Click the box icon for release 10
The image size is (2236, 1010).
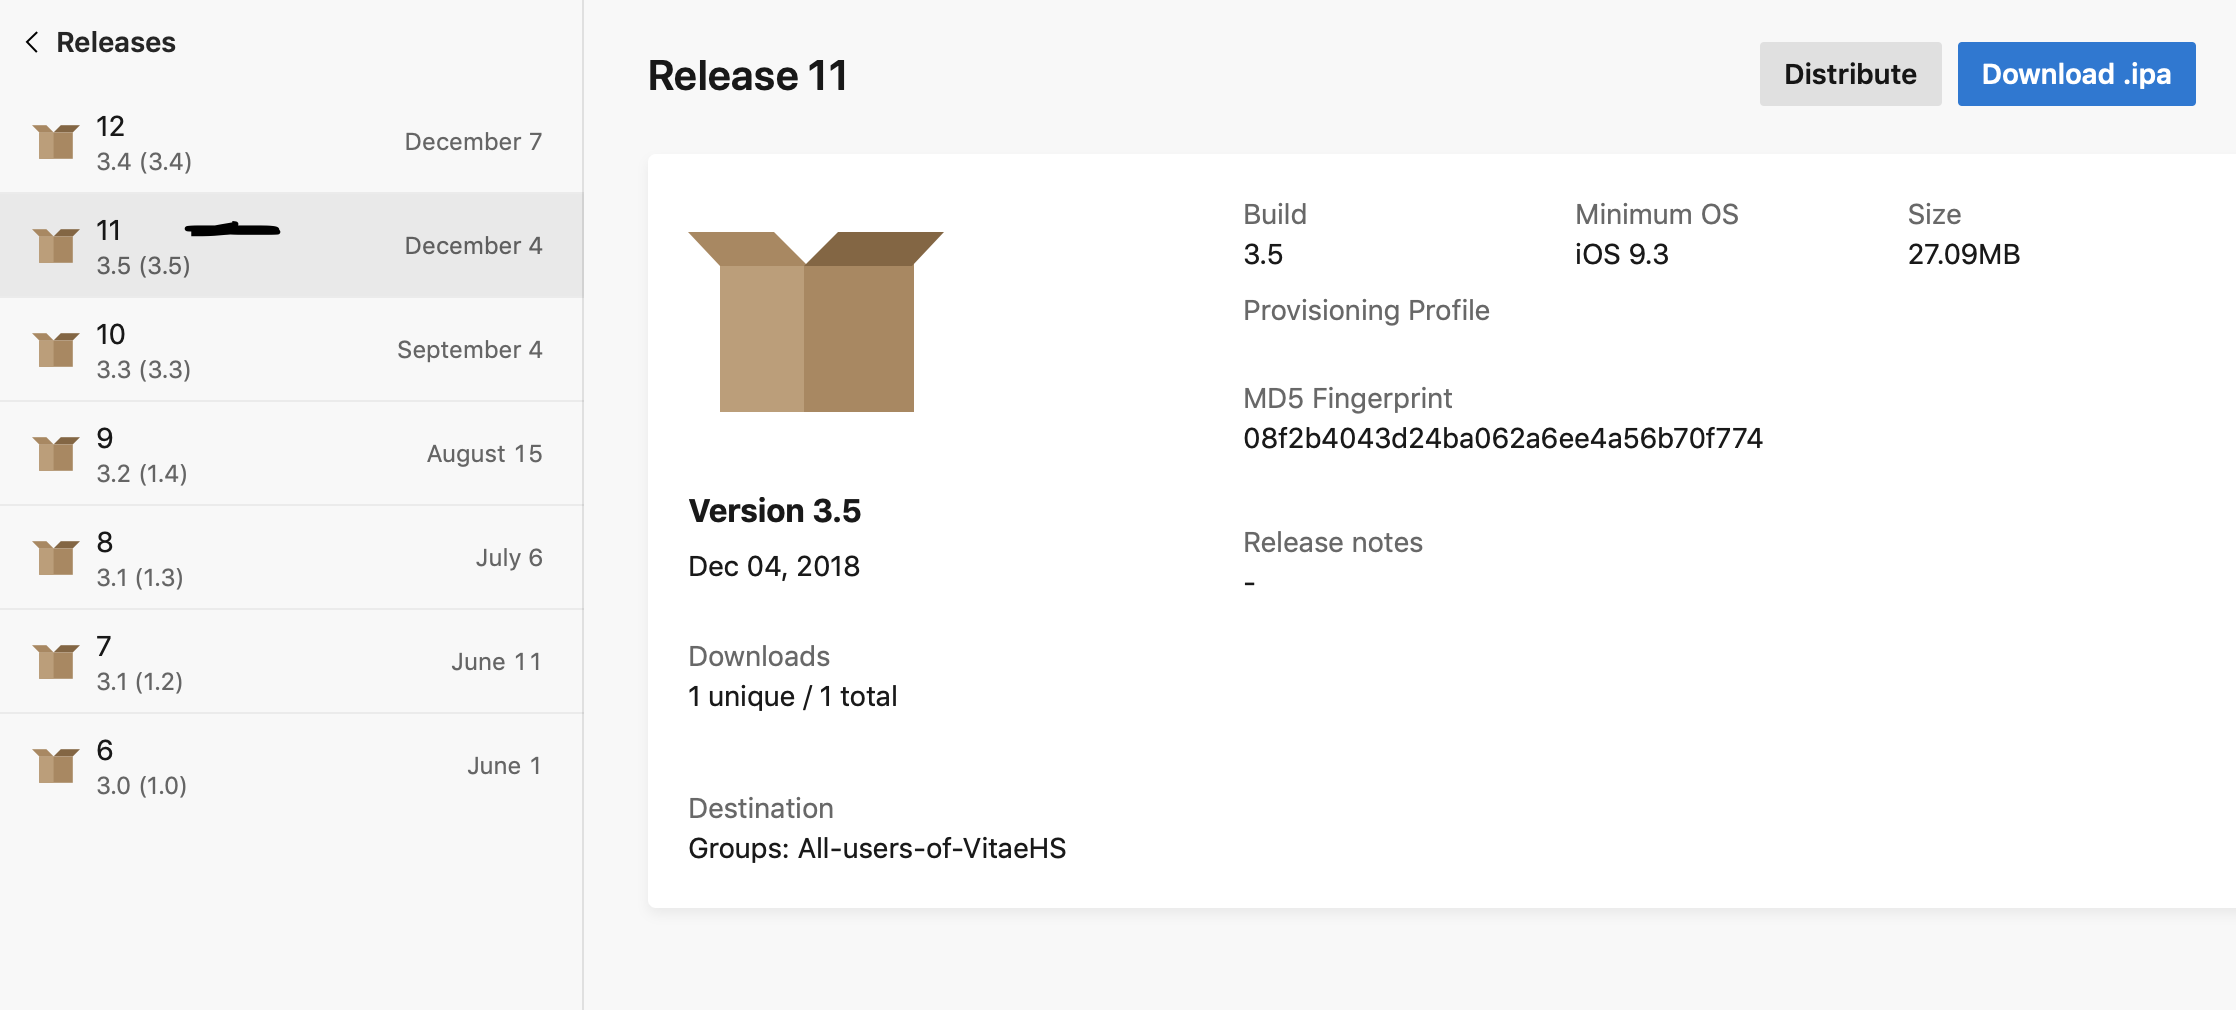tap(56, 349)
